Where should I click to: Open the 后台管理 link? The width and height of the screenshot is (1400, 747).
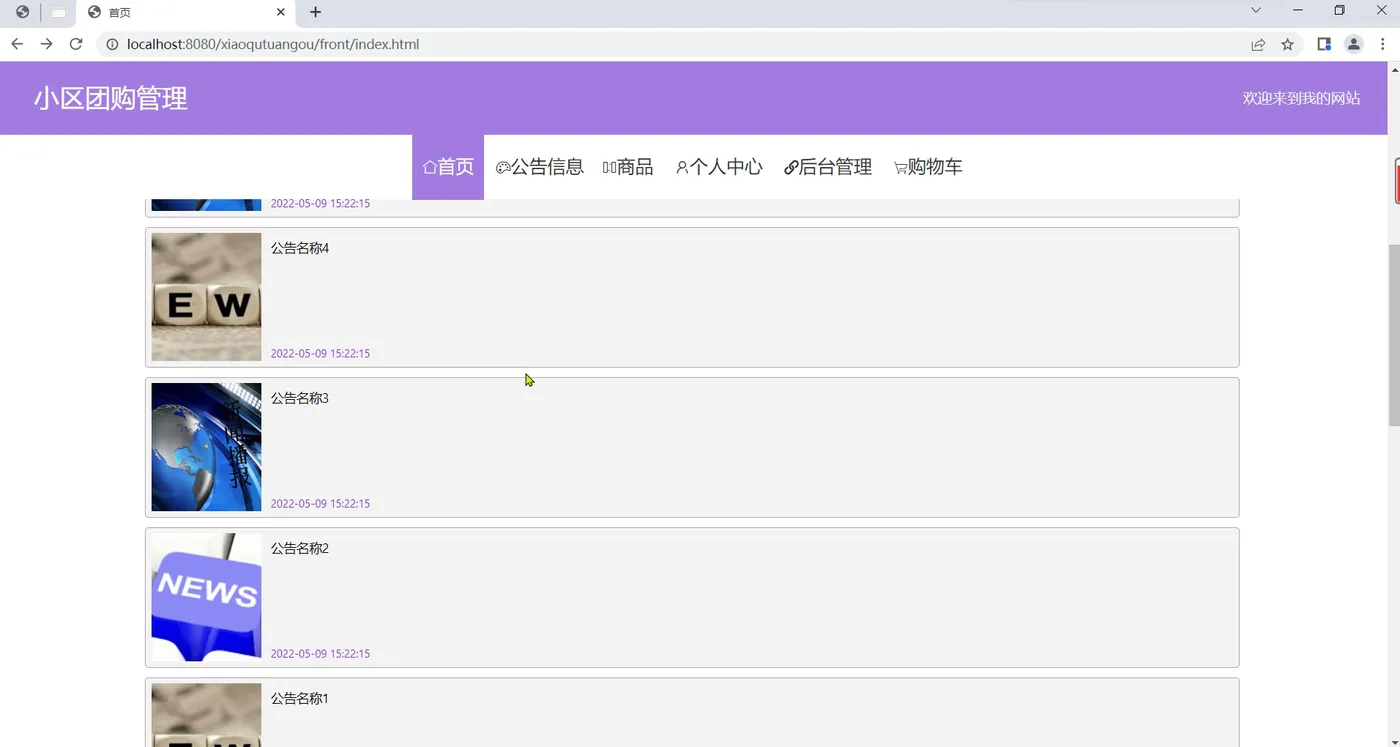point(828,167)
